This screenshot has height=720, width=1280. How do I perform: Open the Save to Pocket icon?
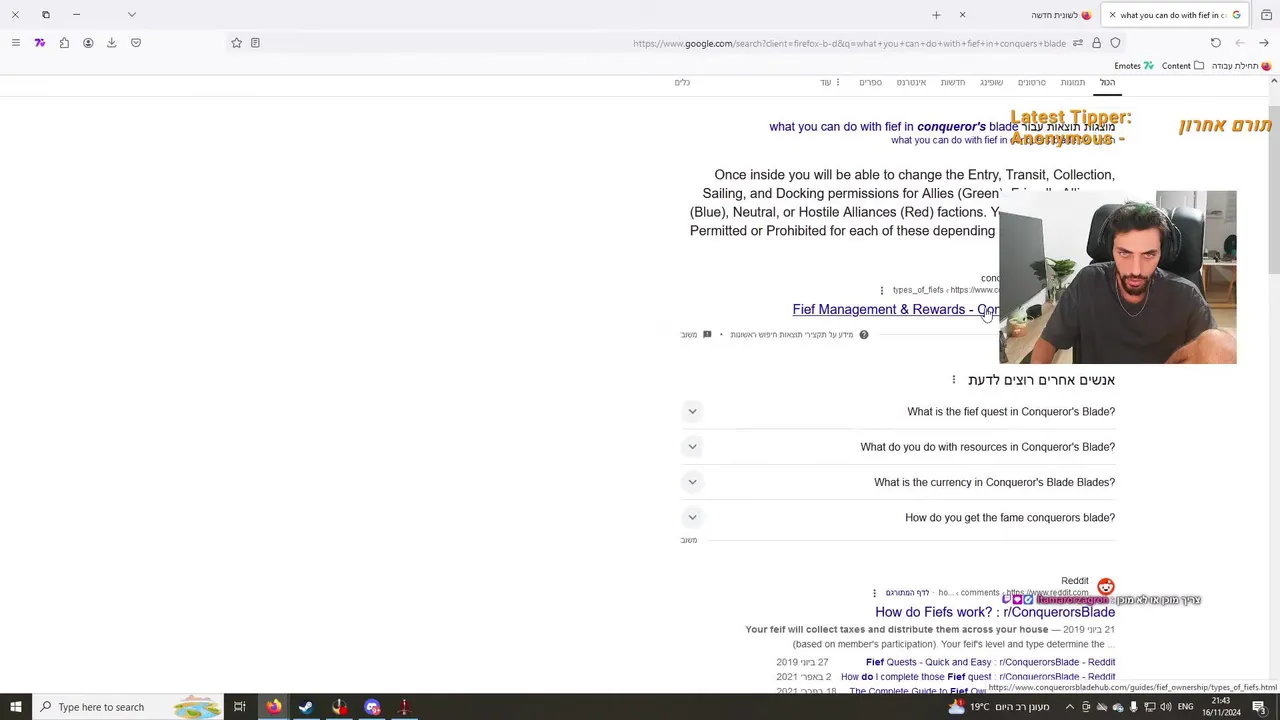(136, 43)
